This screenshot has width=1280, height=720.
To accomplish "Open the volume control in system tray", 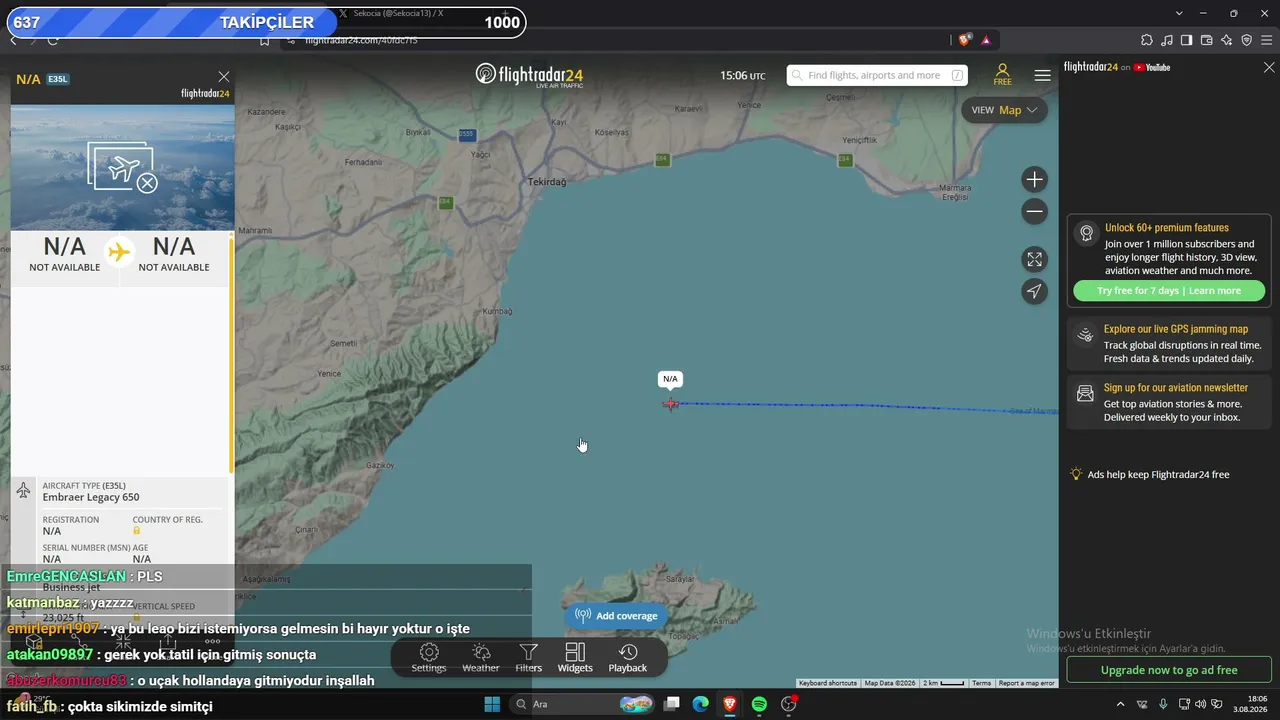I will coord(1201,704).
